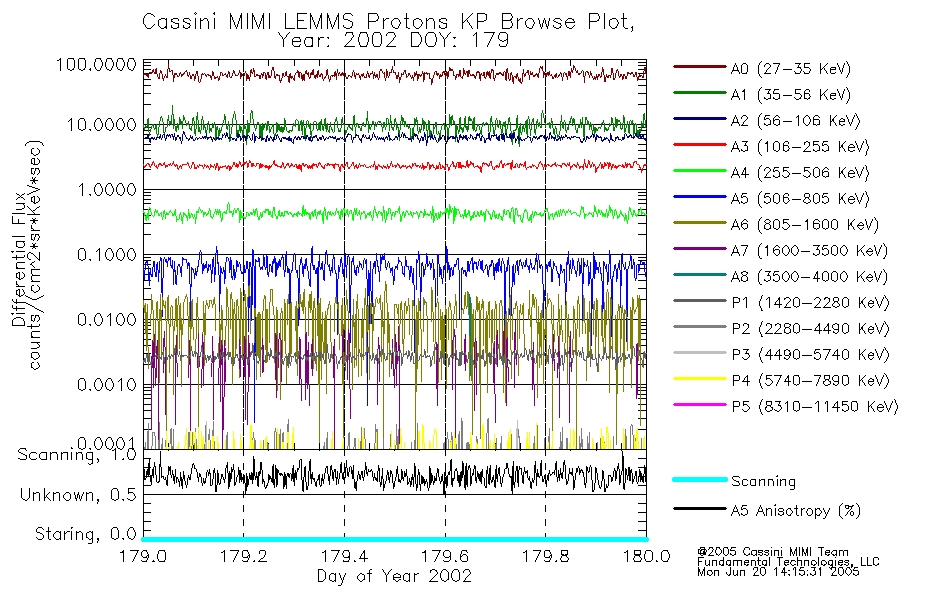Viewport: 950px width, 600px height.
Task: Click the purple A7 legend line swatch
Action: (700, 248)
